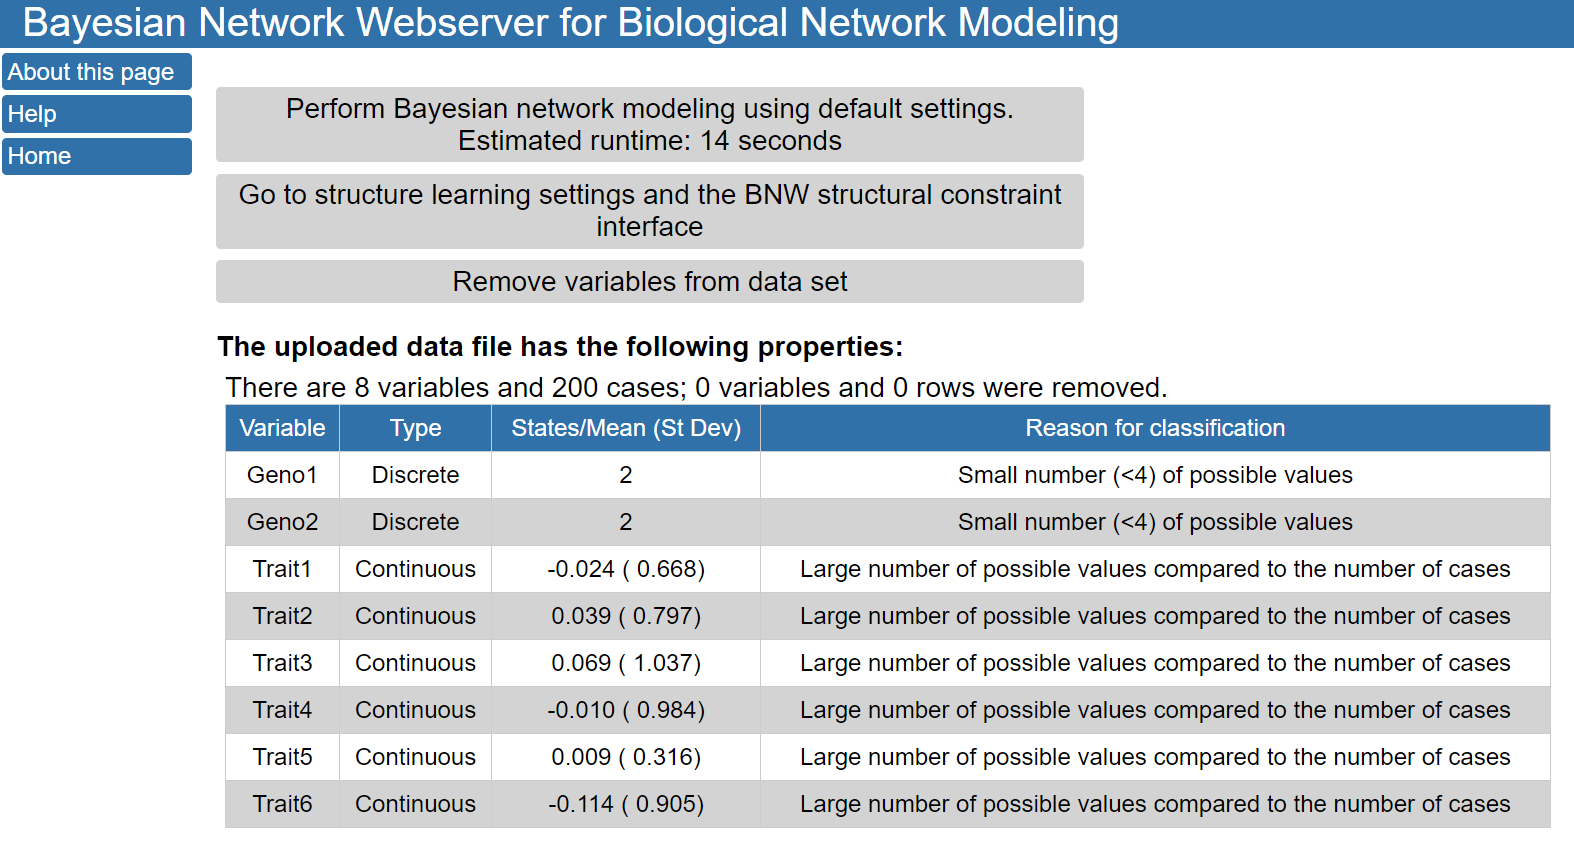Select the Trait2 variable cell
Viewport: 1574px width, 846px height.
coord(282,616)
